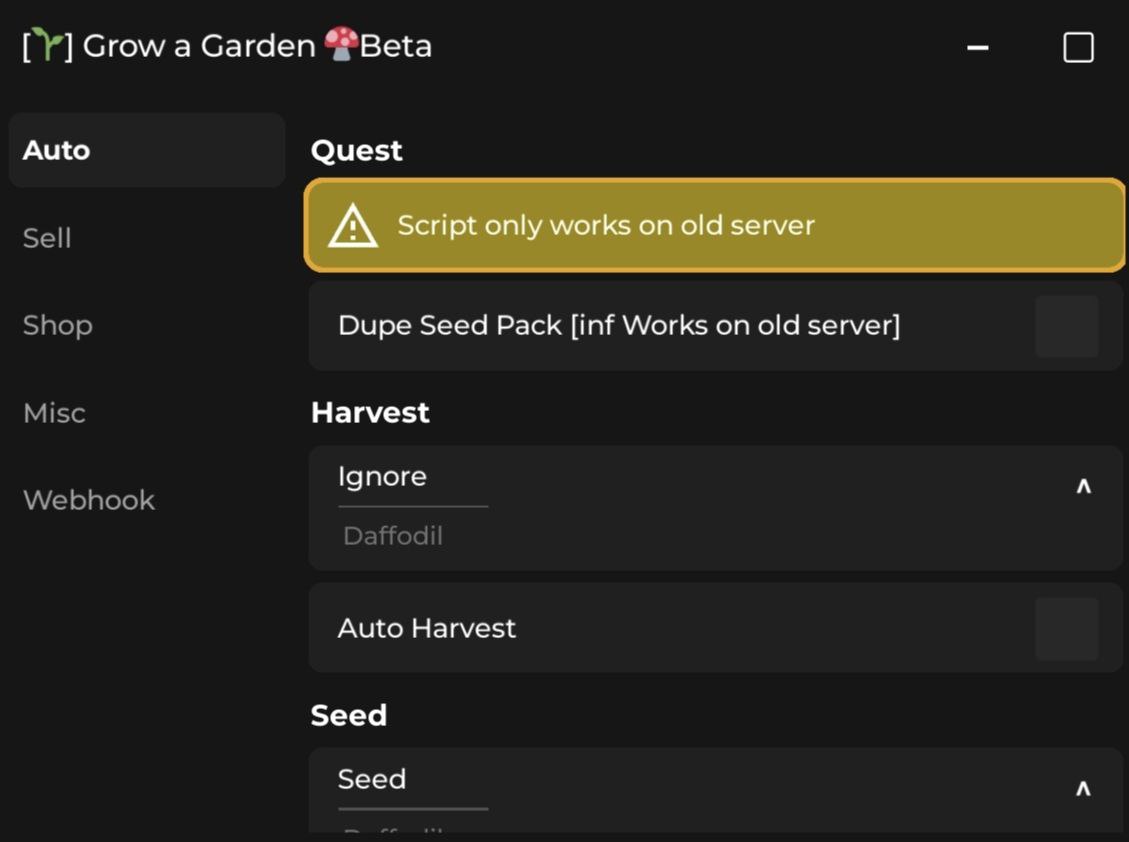Click the warning triangle icon
The image size is (1129, 842).
coord(353,226)
